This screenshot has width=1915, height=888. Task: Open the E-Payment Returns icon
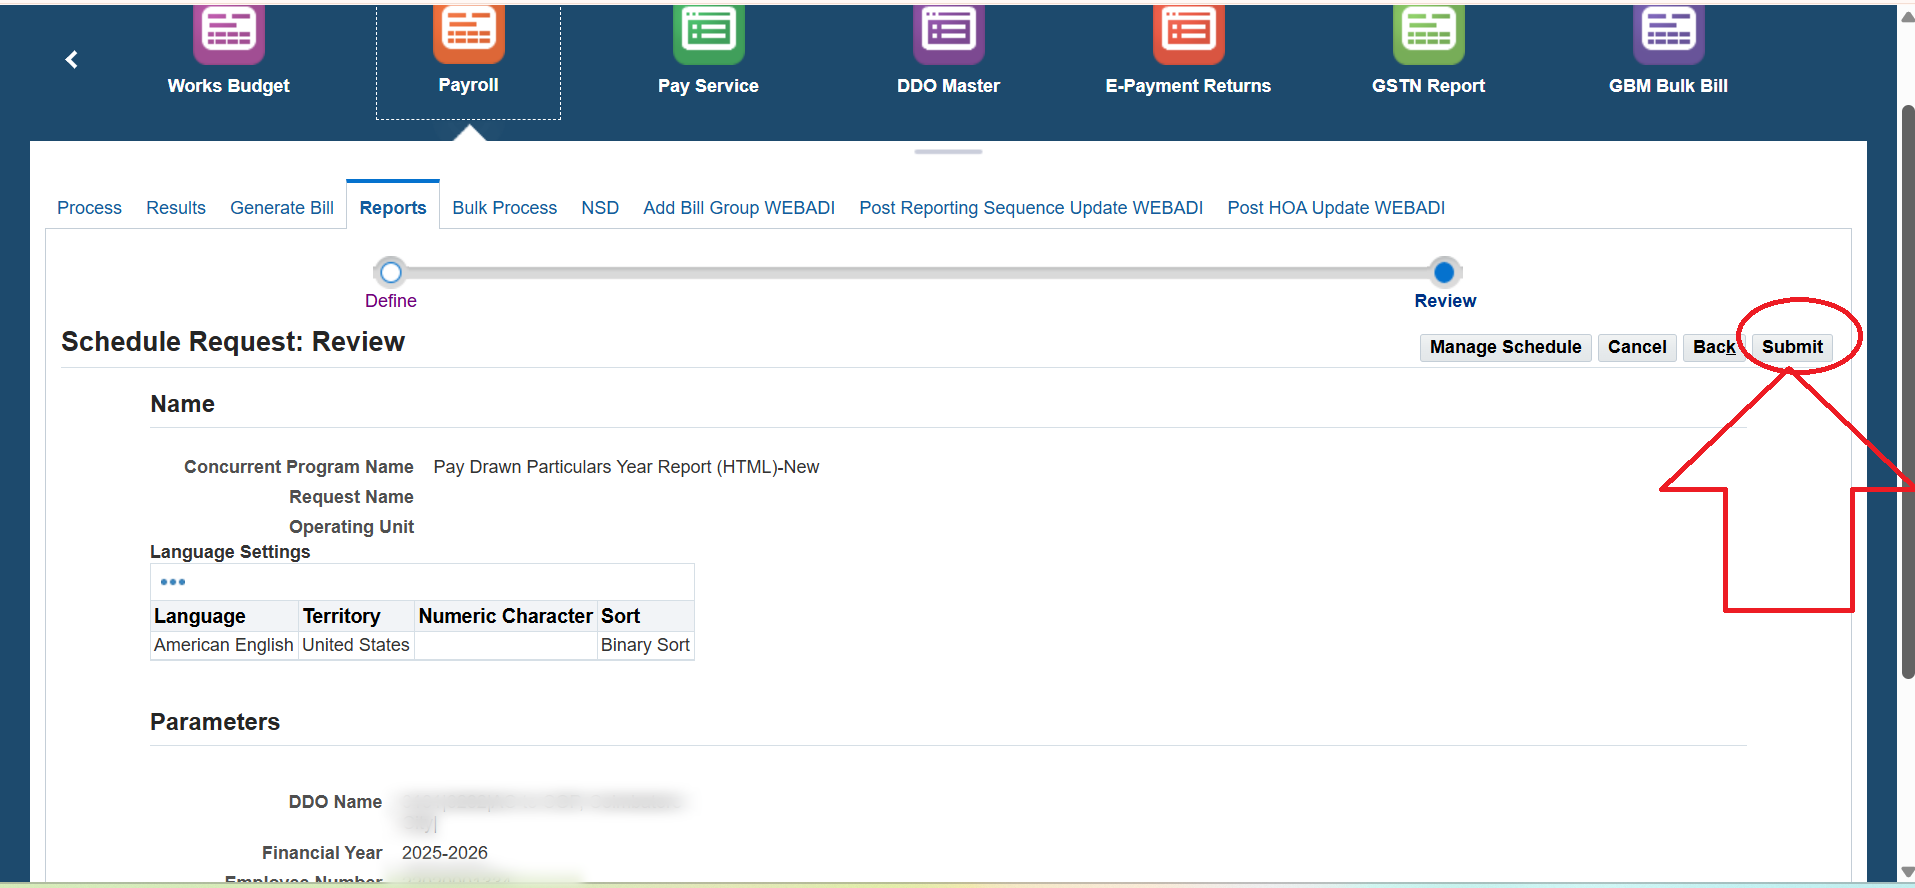[1189, 34]
